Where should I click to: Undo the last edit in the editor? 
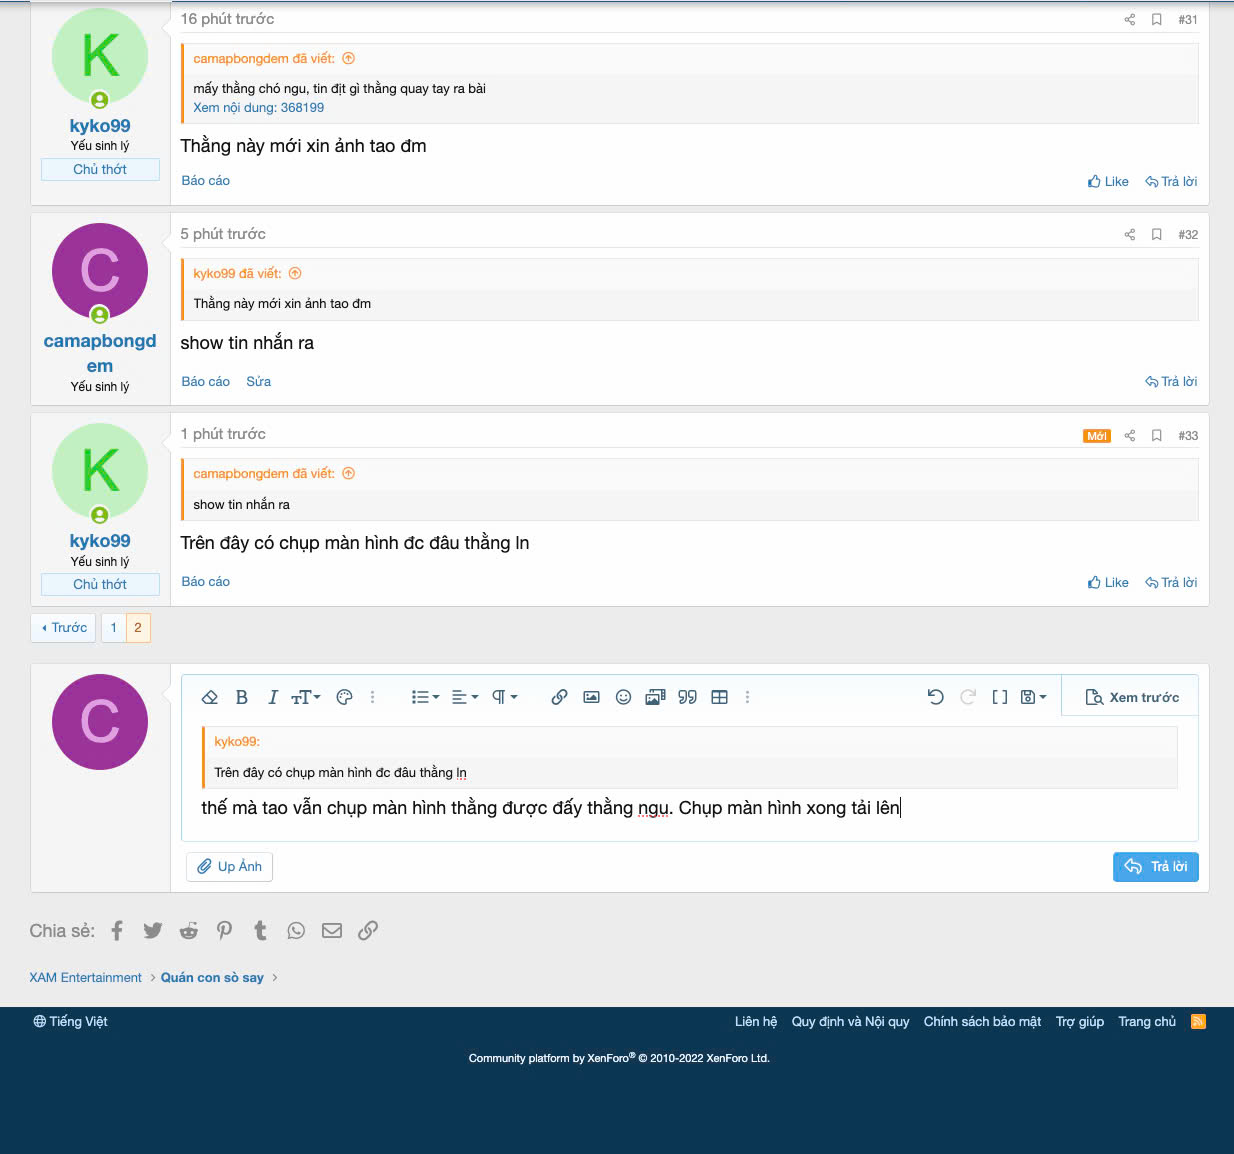pyautogui.click(x=935, y=697)
